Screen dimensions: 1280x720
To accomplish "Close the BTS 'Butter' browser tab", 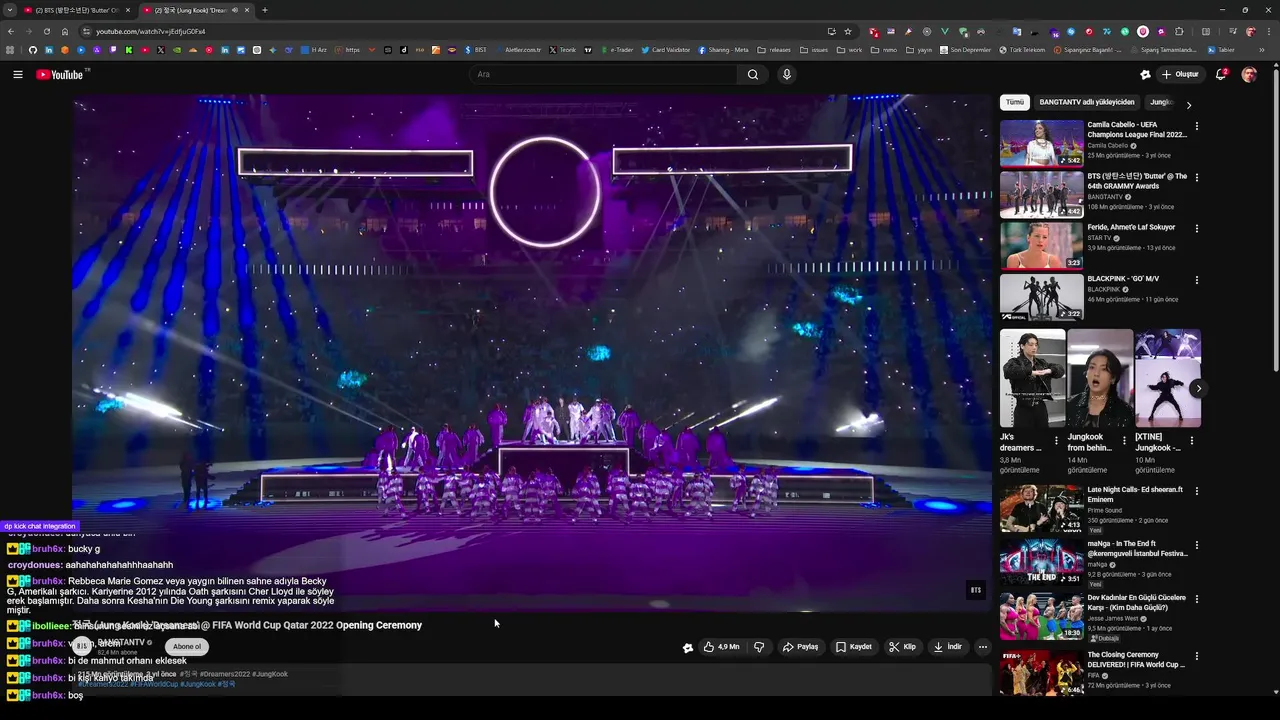I will tap(127, 10).
